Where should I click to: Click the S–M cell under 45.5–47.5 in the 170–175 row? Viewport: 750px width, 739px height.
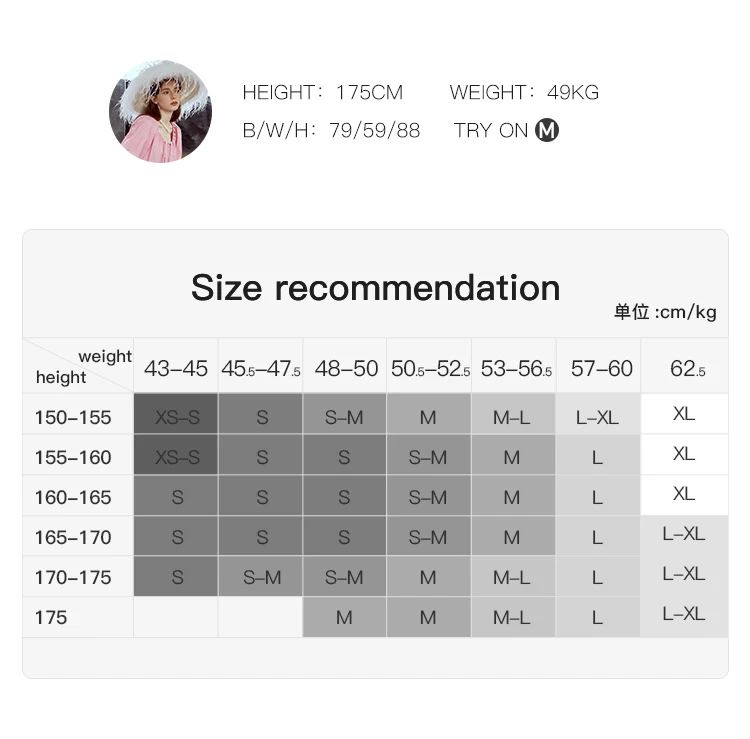click(261, 577)
